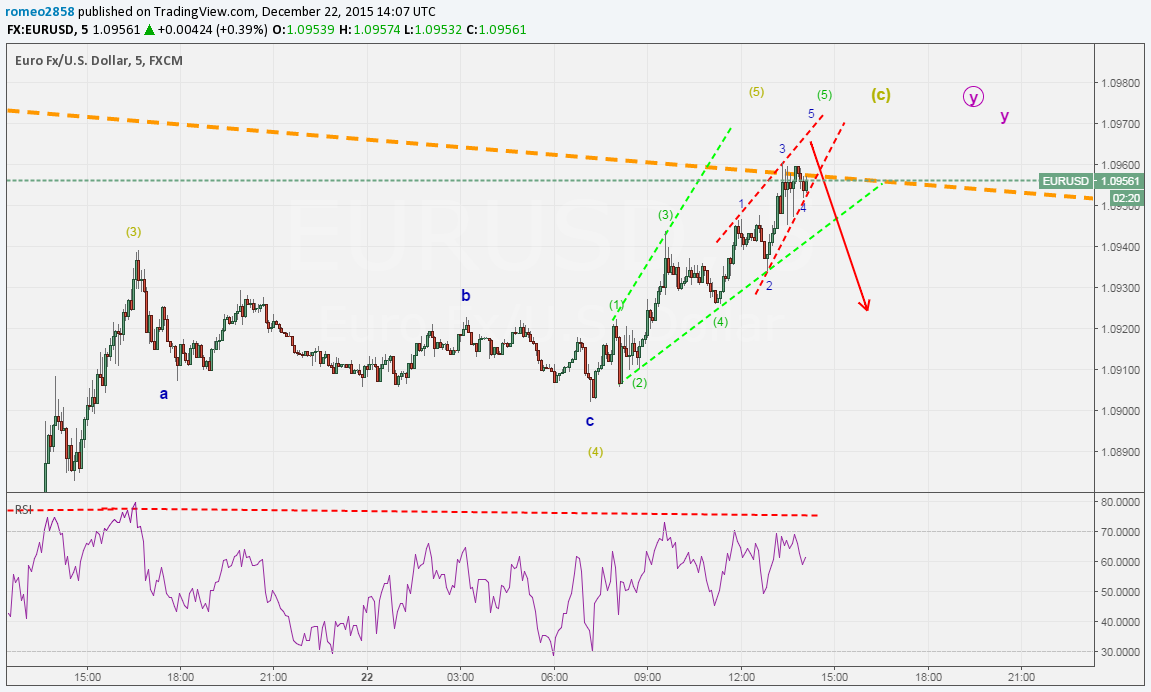Select the yellow (5) wave label
The height and width of the screenshot is (692, 1151).
coord(757,92)
